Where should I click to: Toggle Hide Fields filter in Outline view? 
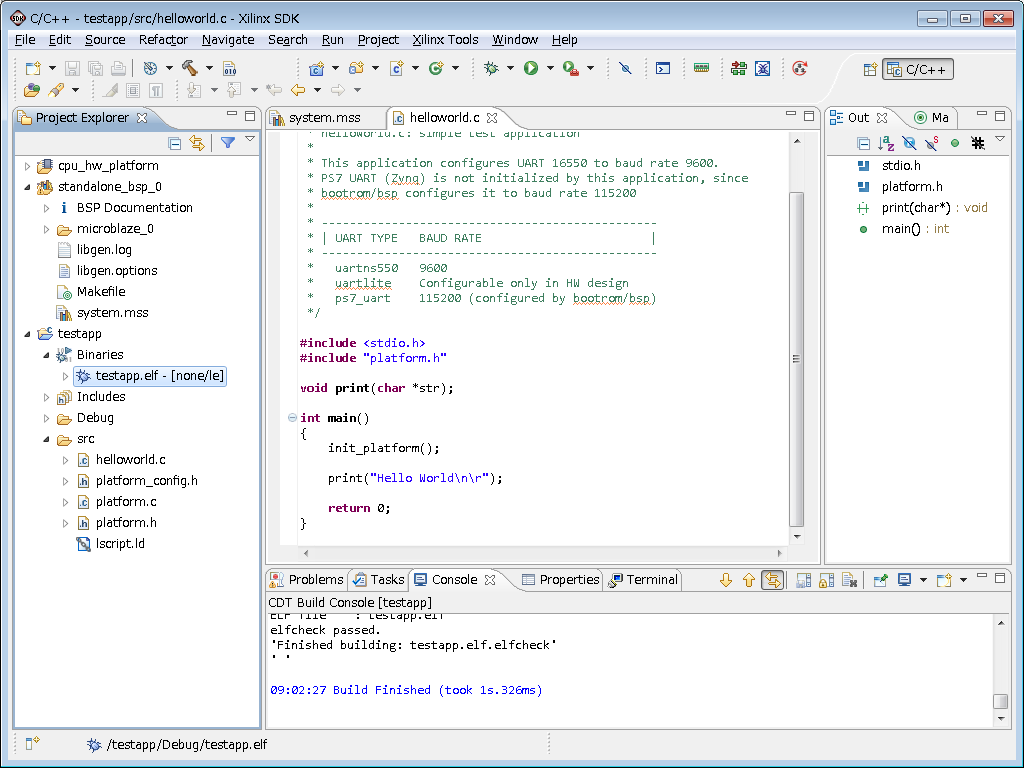coord(909,143)
